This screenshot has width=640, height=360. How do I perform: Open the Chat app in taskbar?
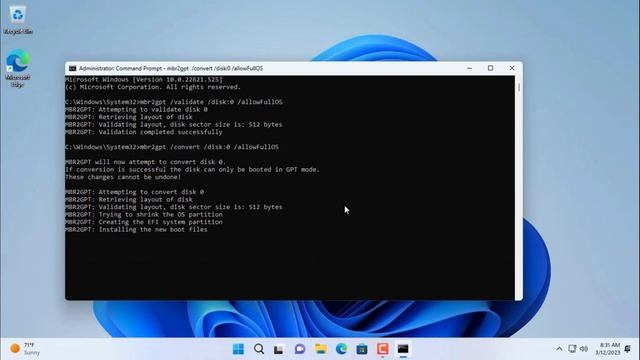pos(300,349)
